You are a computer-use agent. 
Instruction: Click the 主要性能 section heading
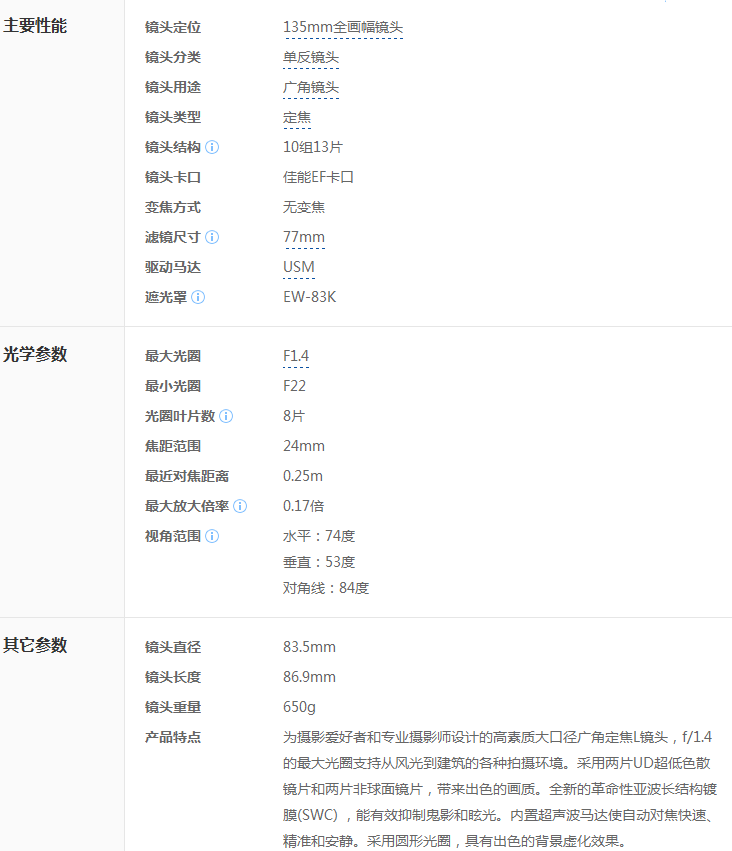tap(35, 26)
